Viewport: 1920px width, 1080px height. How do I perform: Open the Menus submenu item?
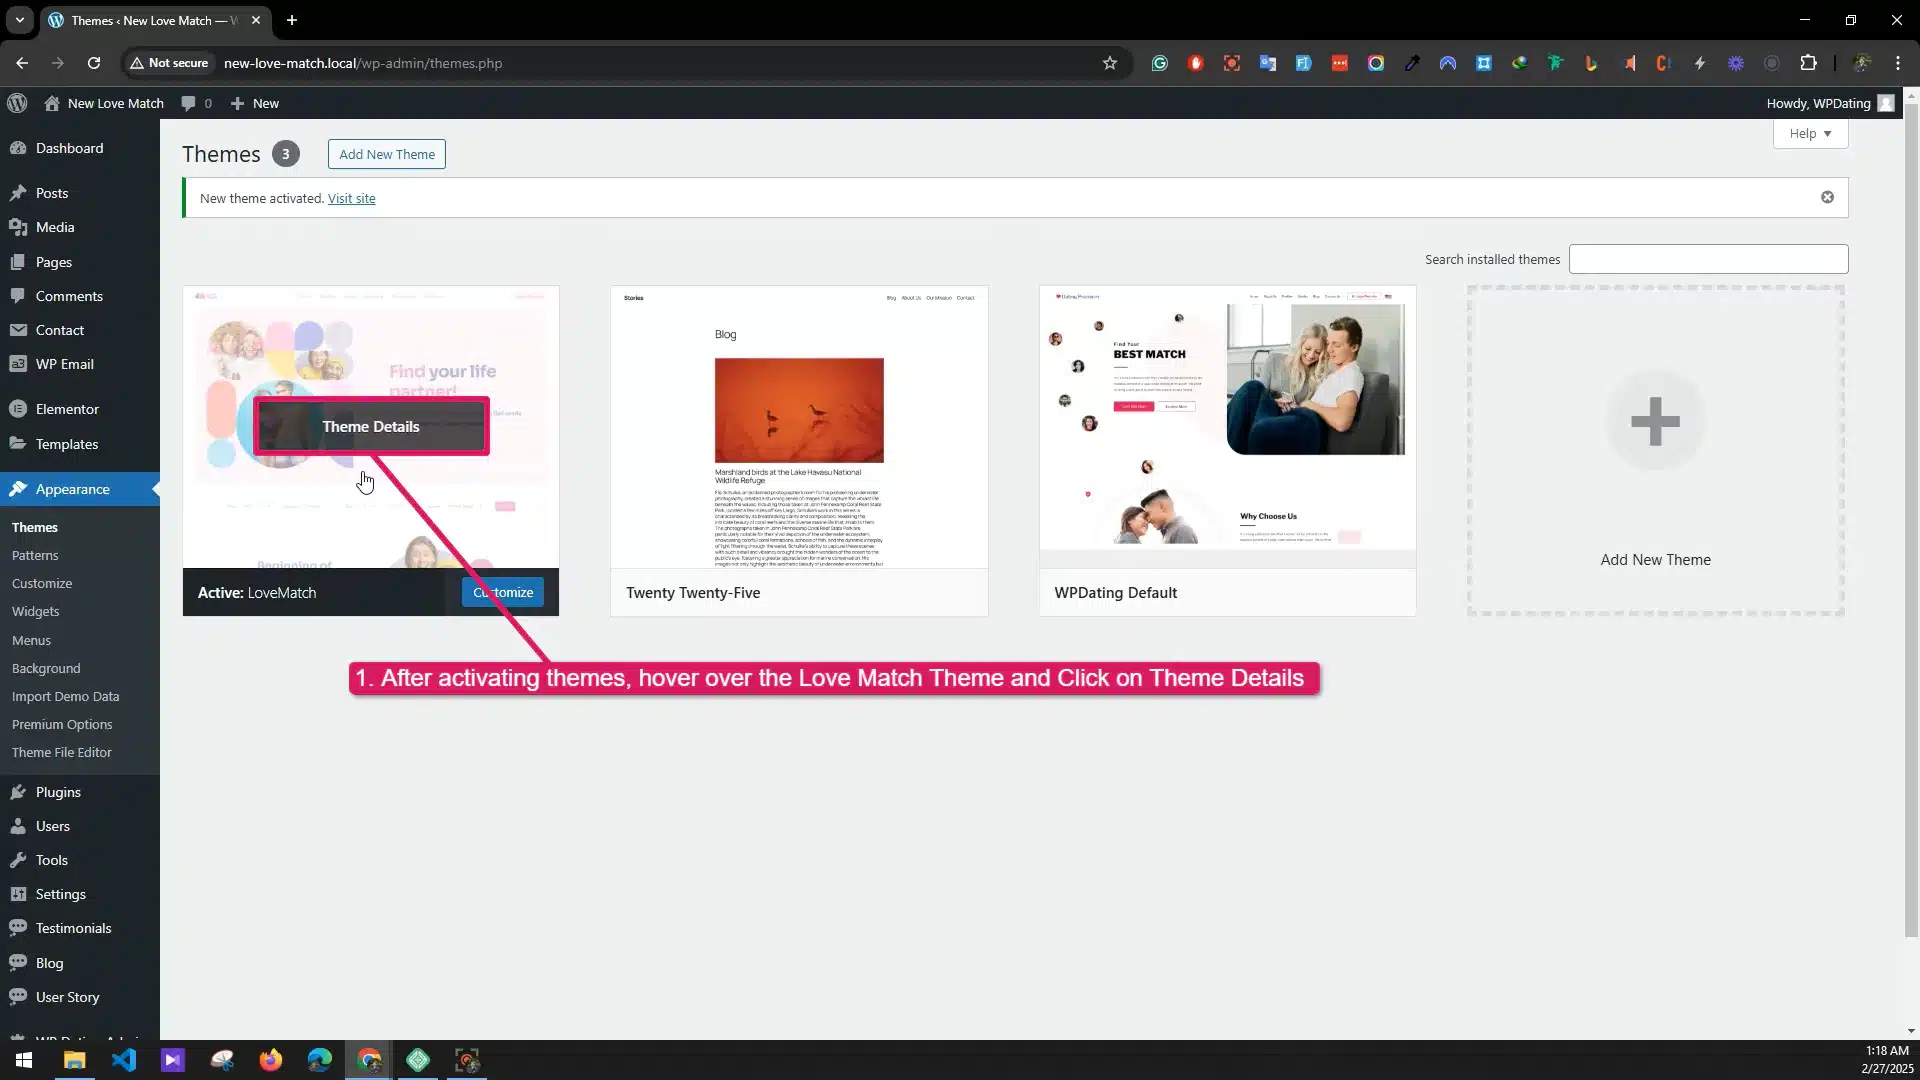click(31, 640)
